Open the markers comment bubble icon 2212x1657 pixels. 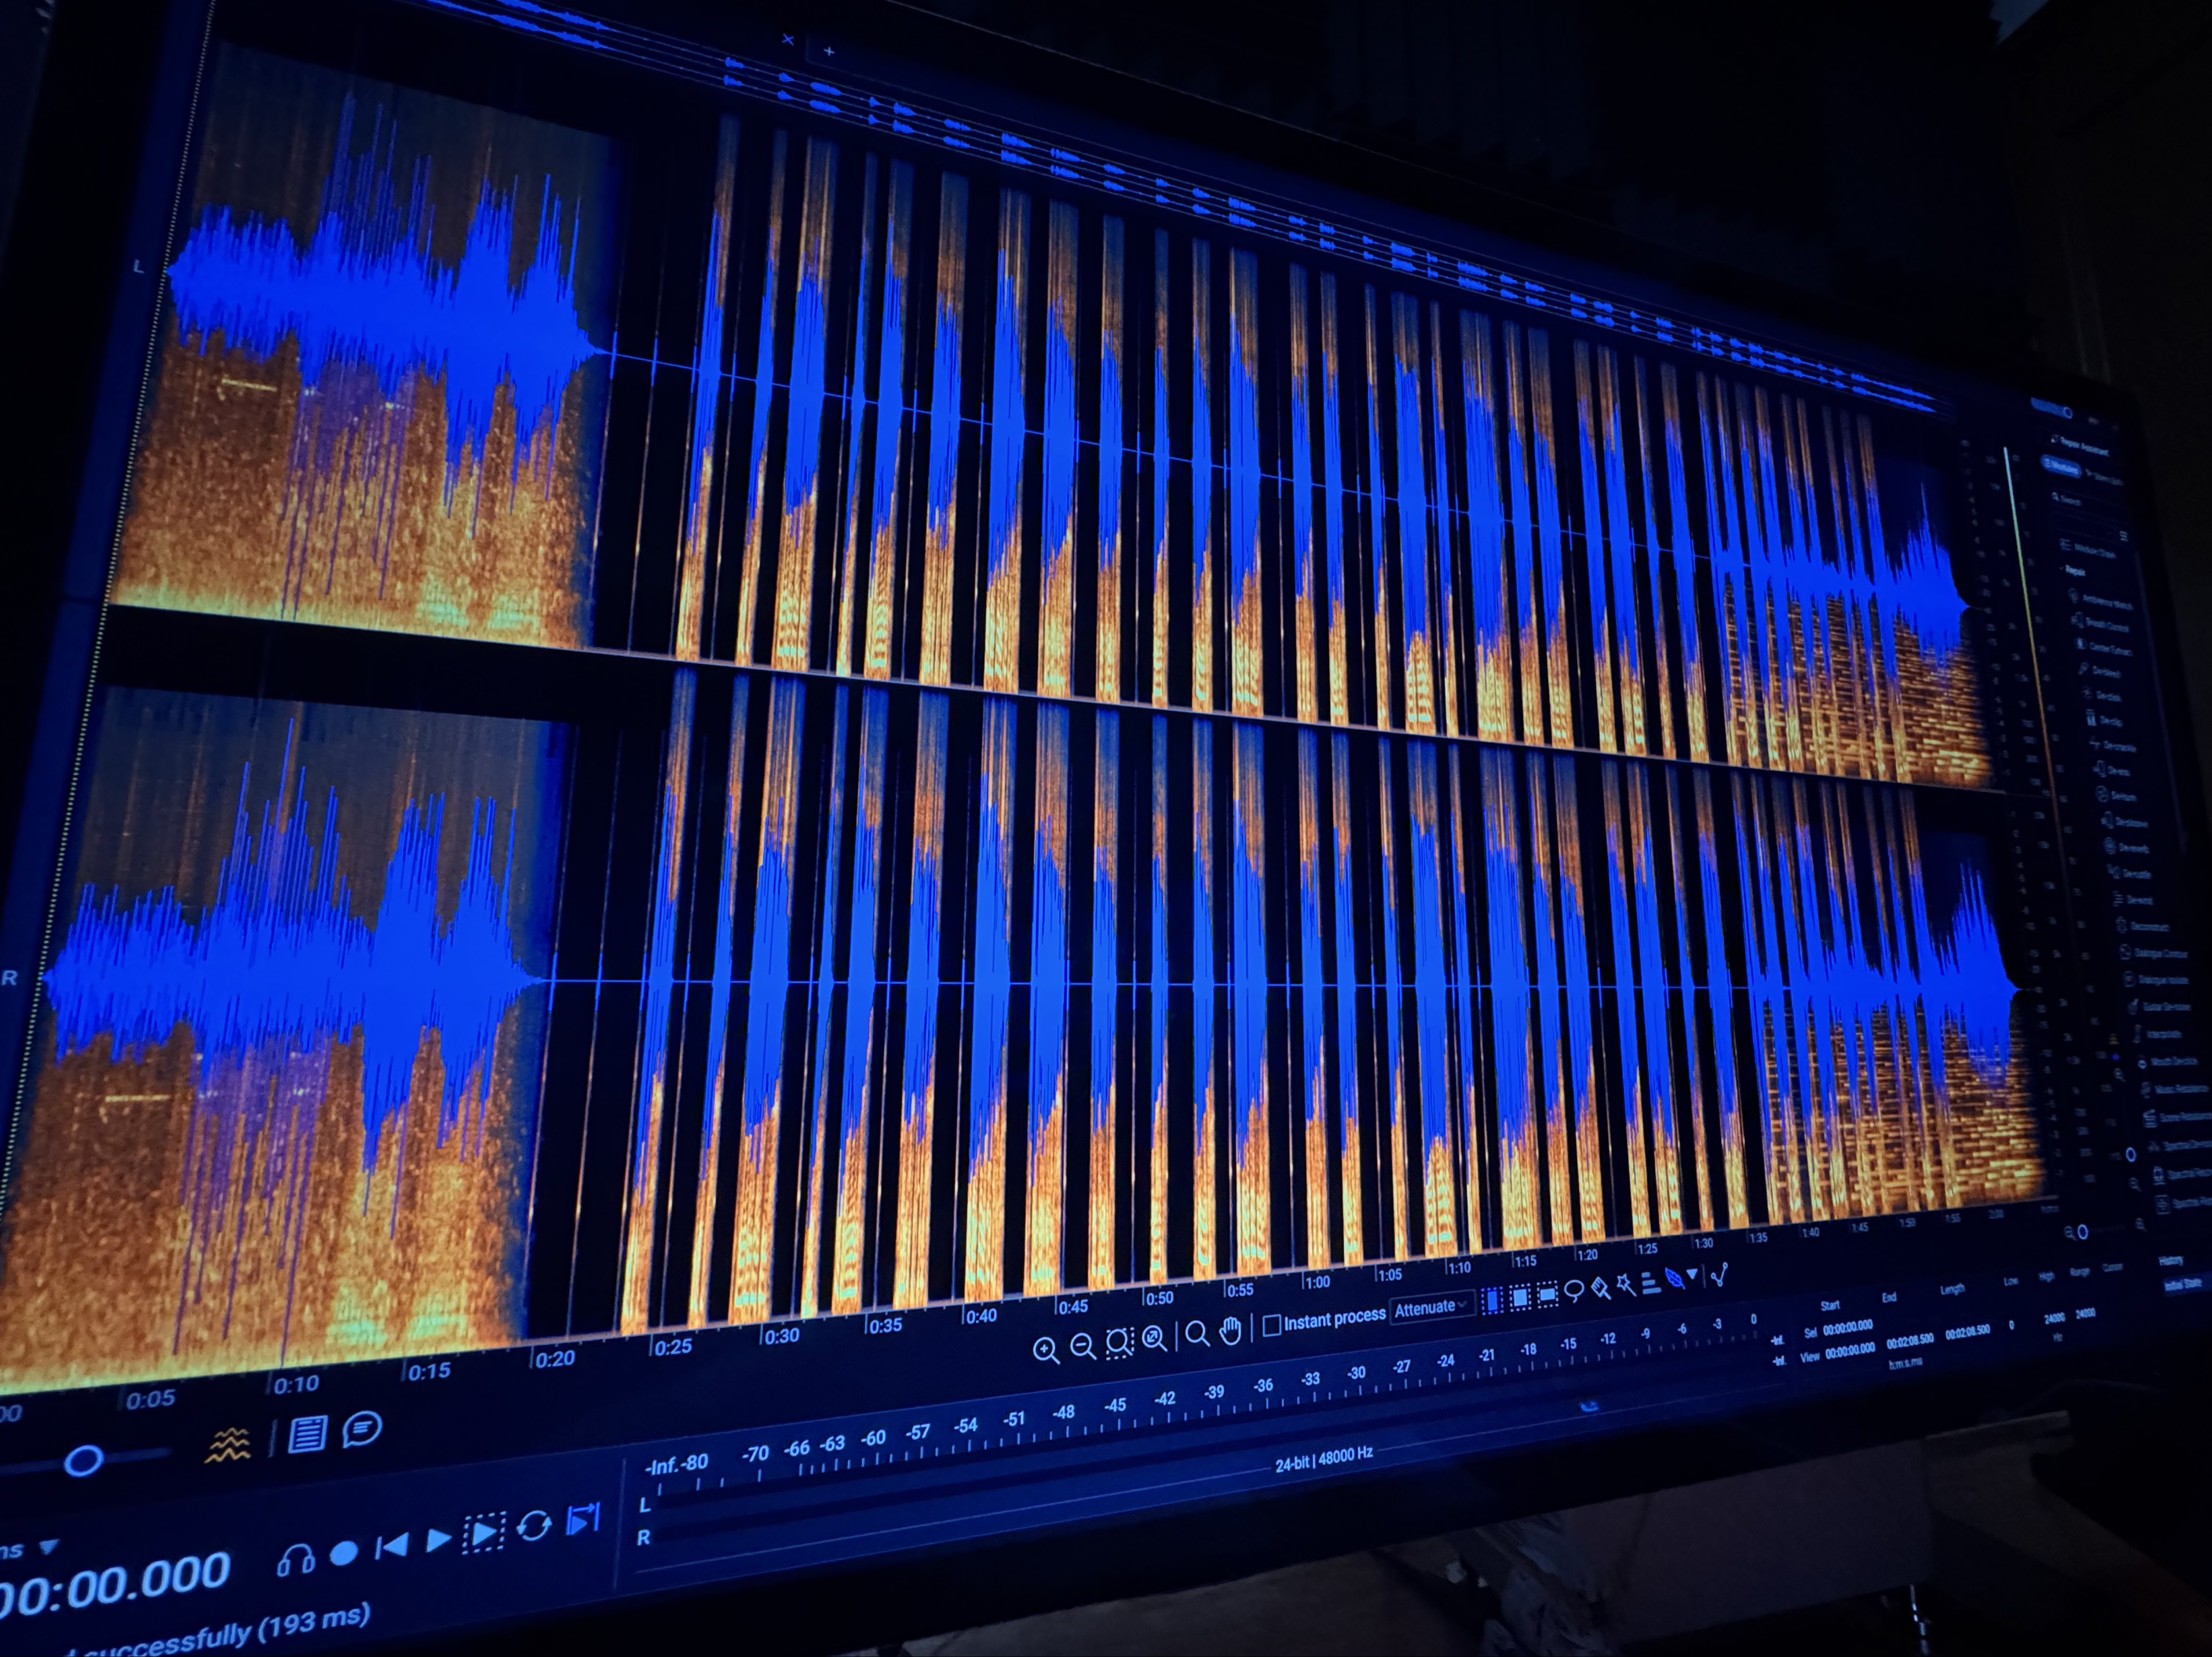[362, 1428]
